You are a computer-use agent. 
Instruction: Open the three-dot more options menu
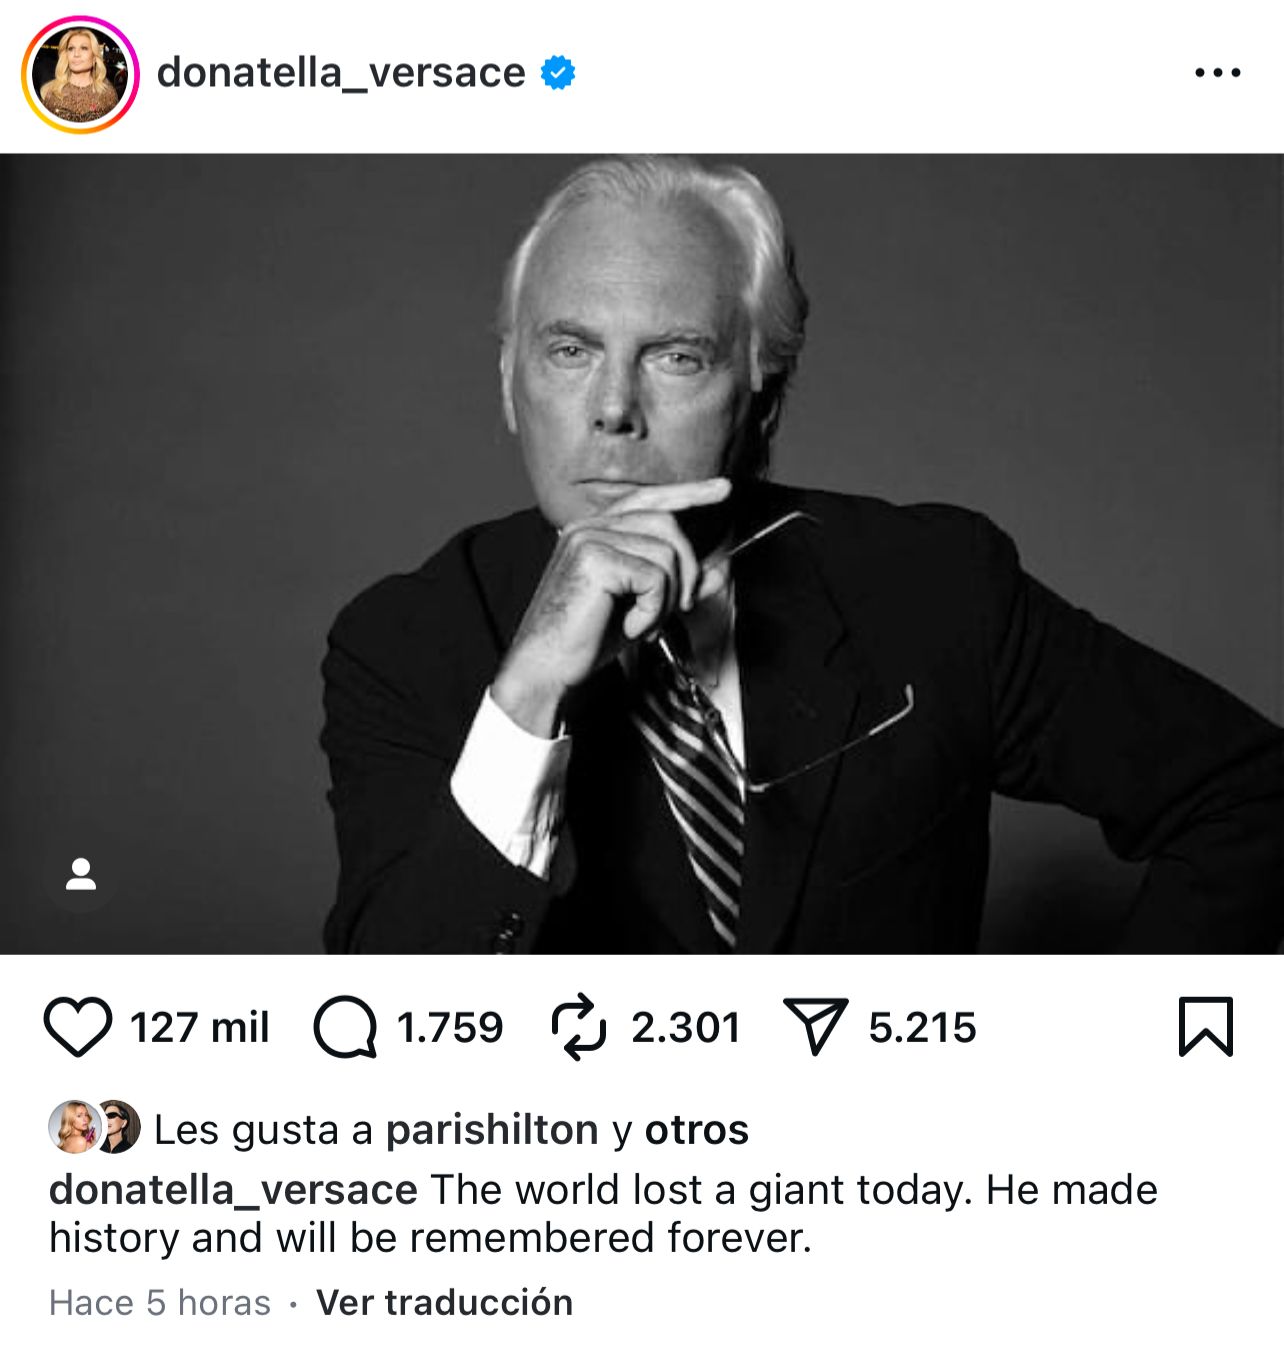click(x=1218, y=73)
